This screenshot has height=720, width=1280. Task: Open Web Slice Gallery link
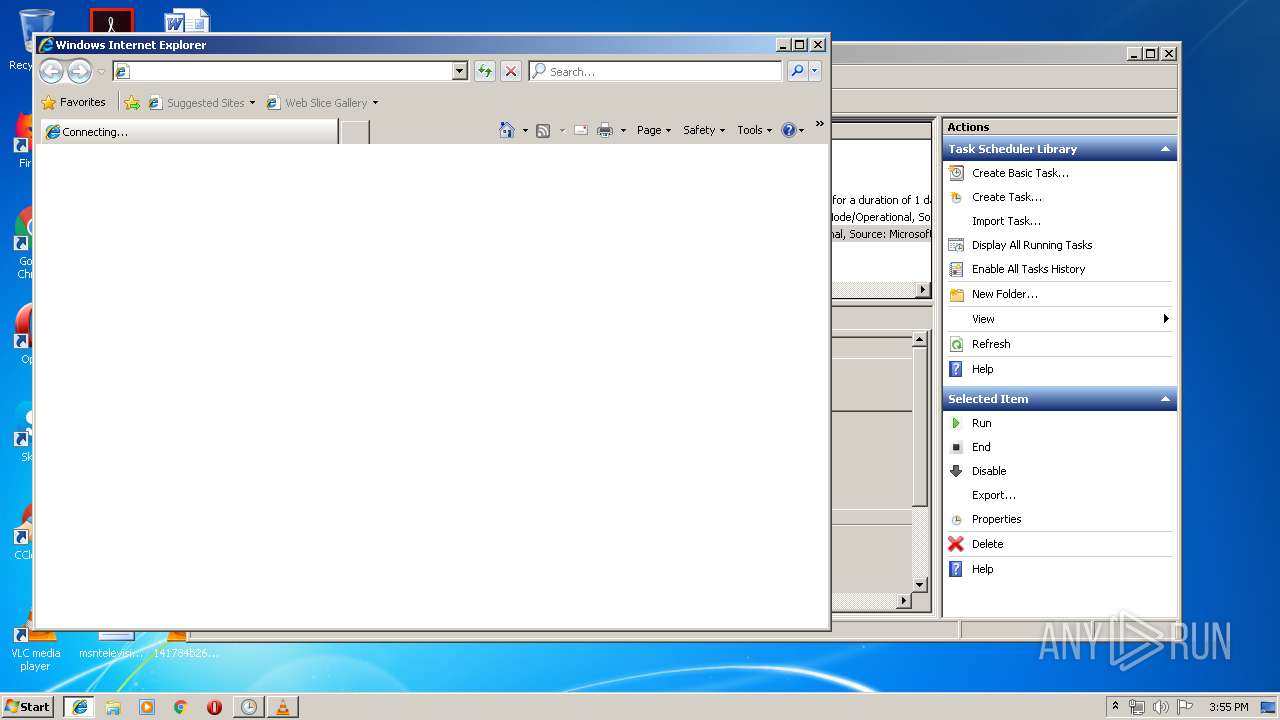(x=322, y=102)
